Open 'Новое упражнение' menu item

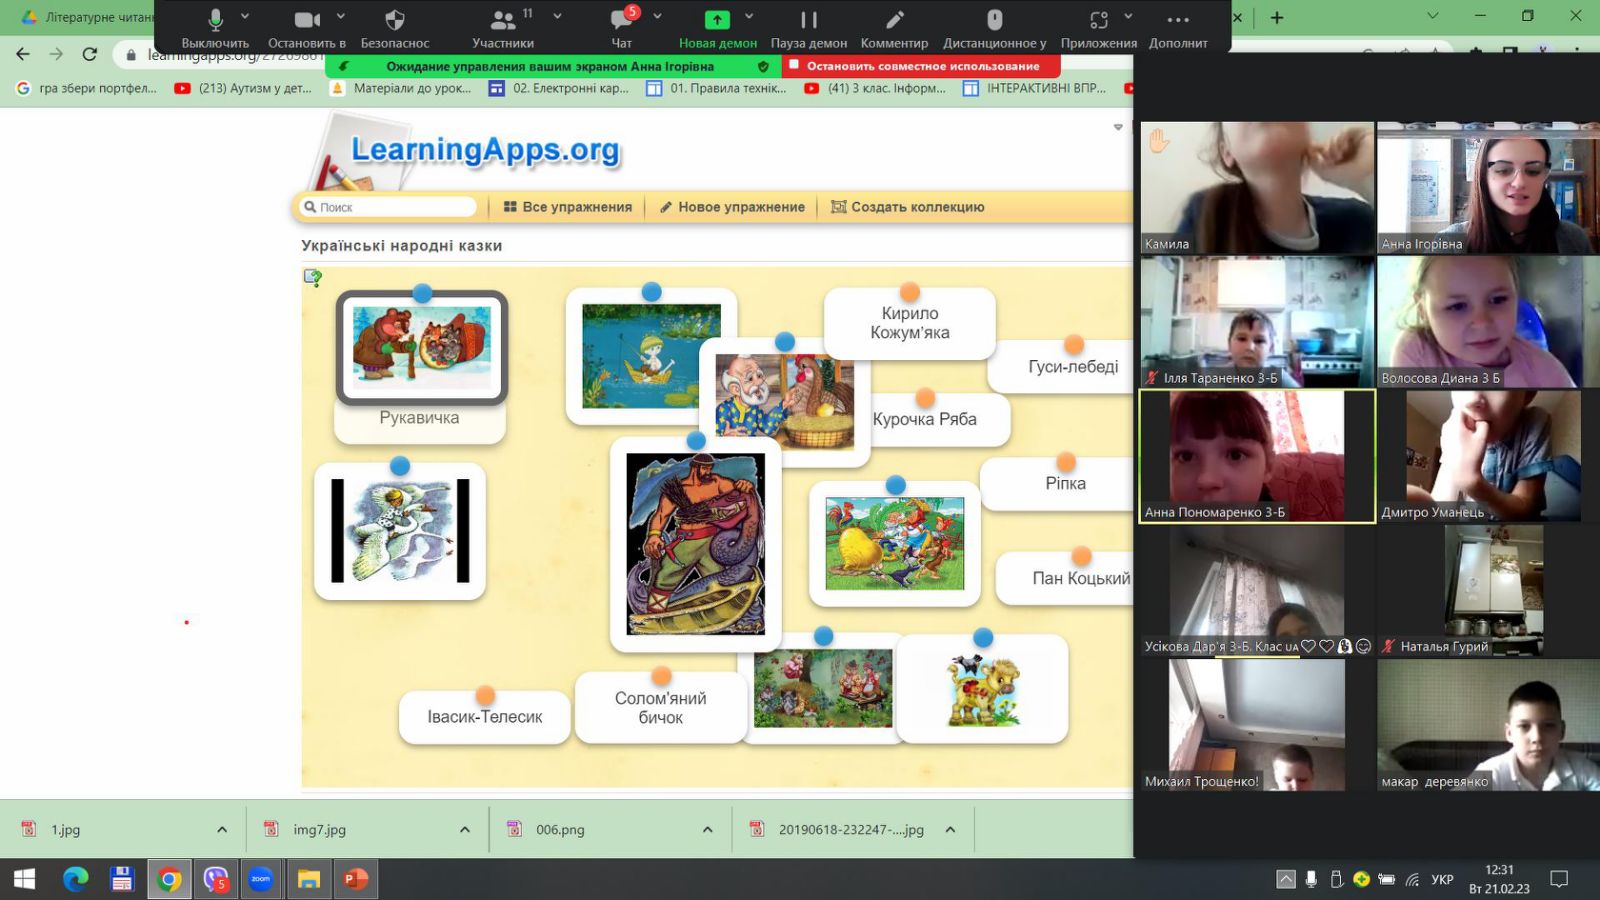coord(732,207)
